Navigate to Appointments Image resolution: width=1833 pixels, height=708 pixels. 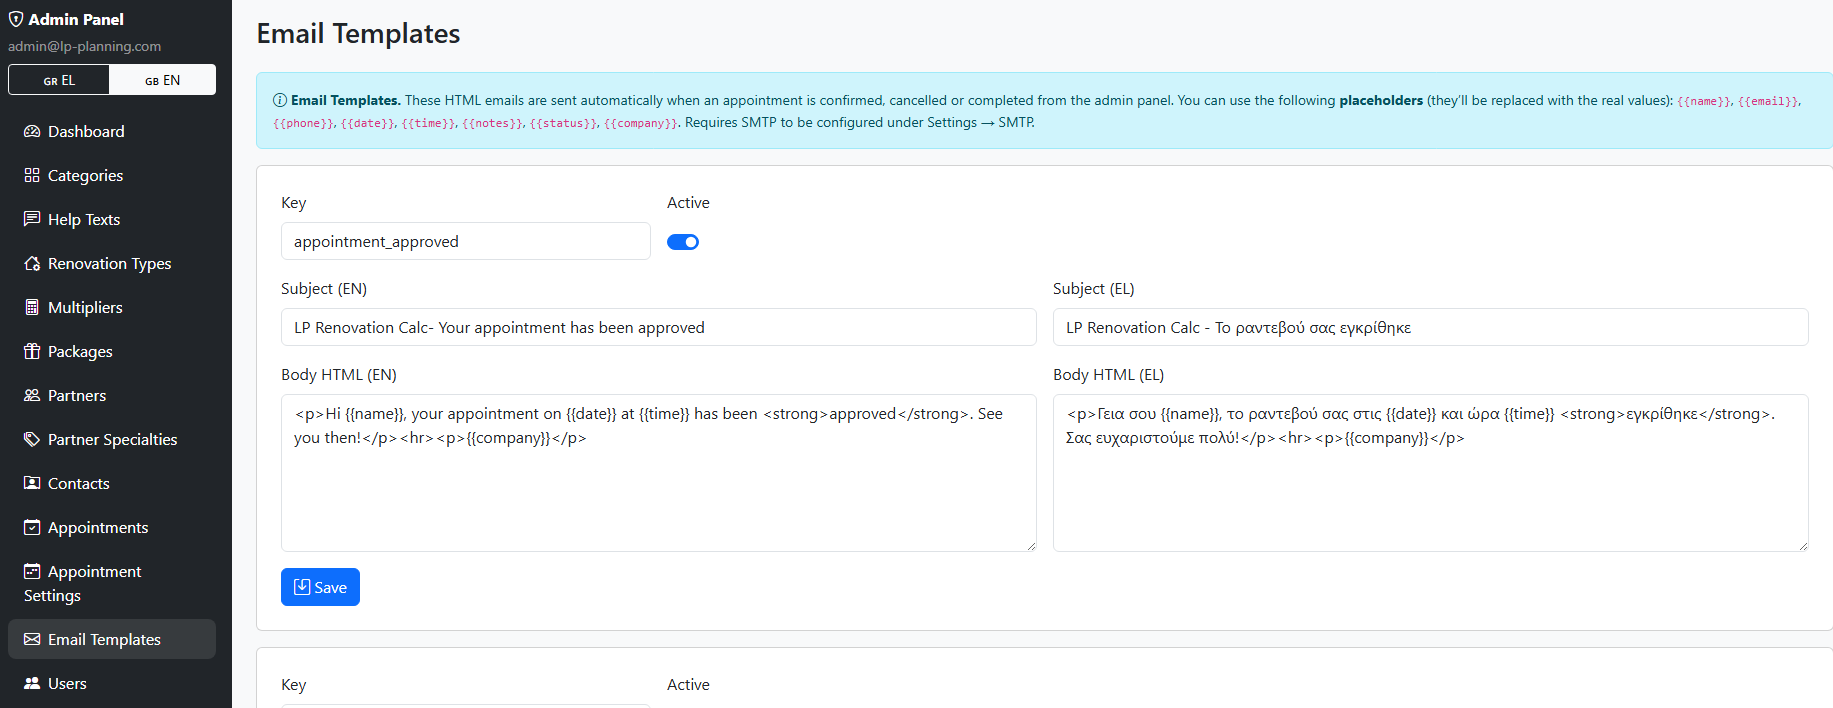(112, 527)
